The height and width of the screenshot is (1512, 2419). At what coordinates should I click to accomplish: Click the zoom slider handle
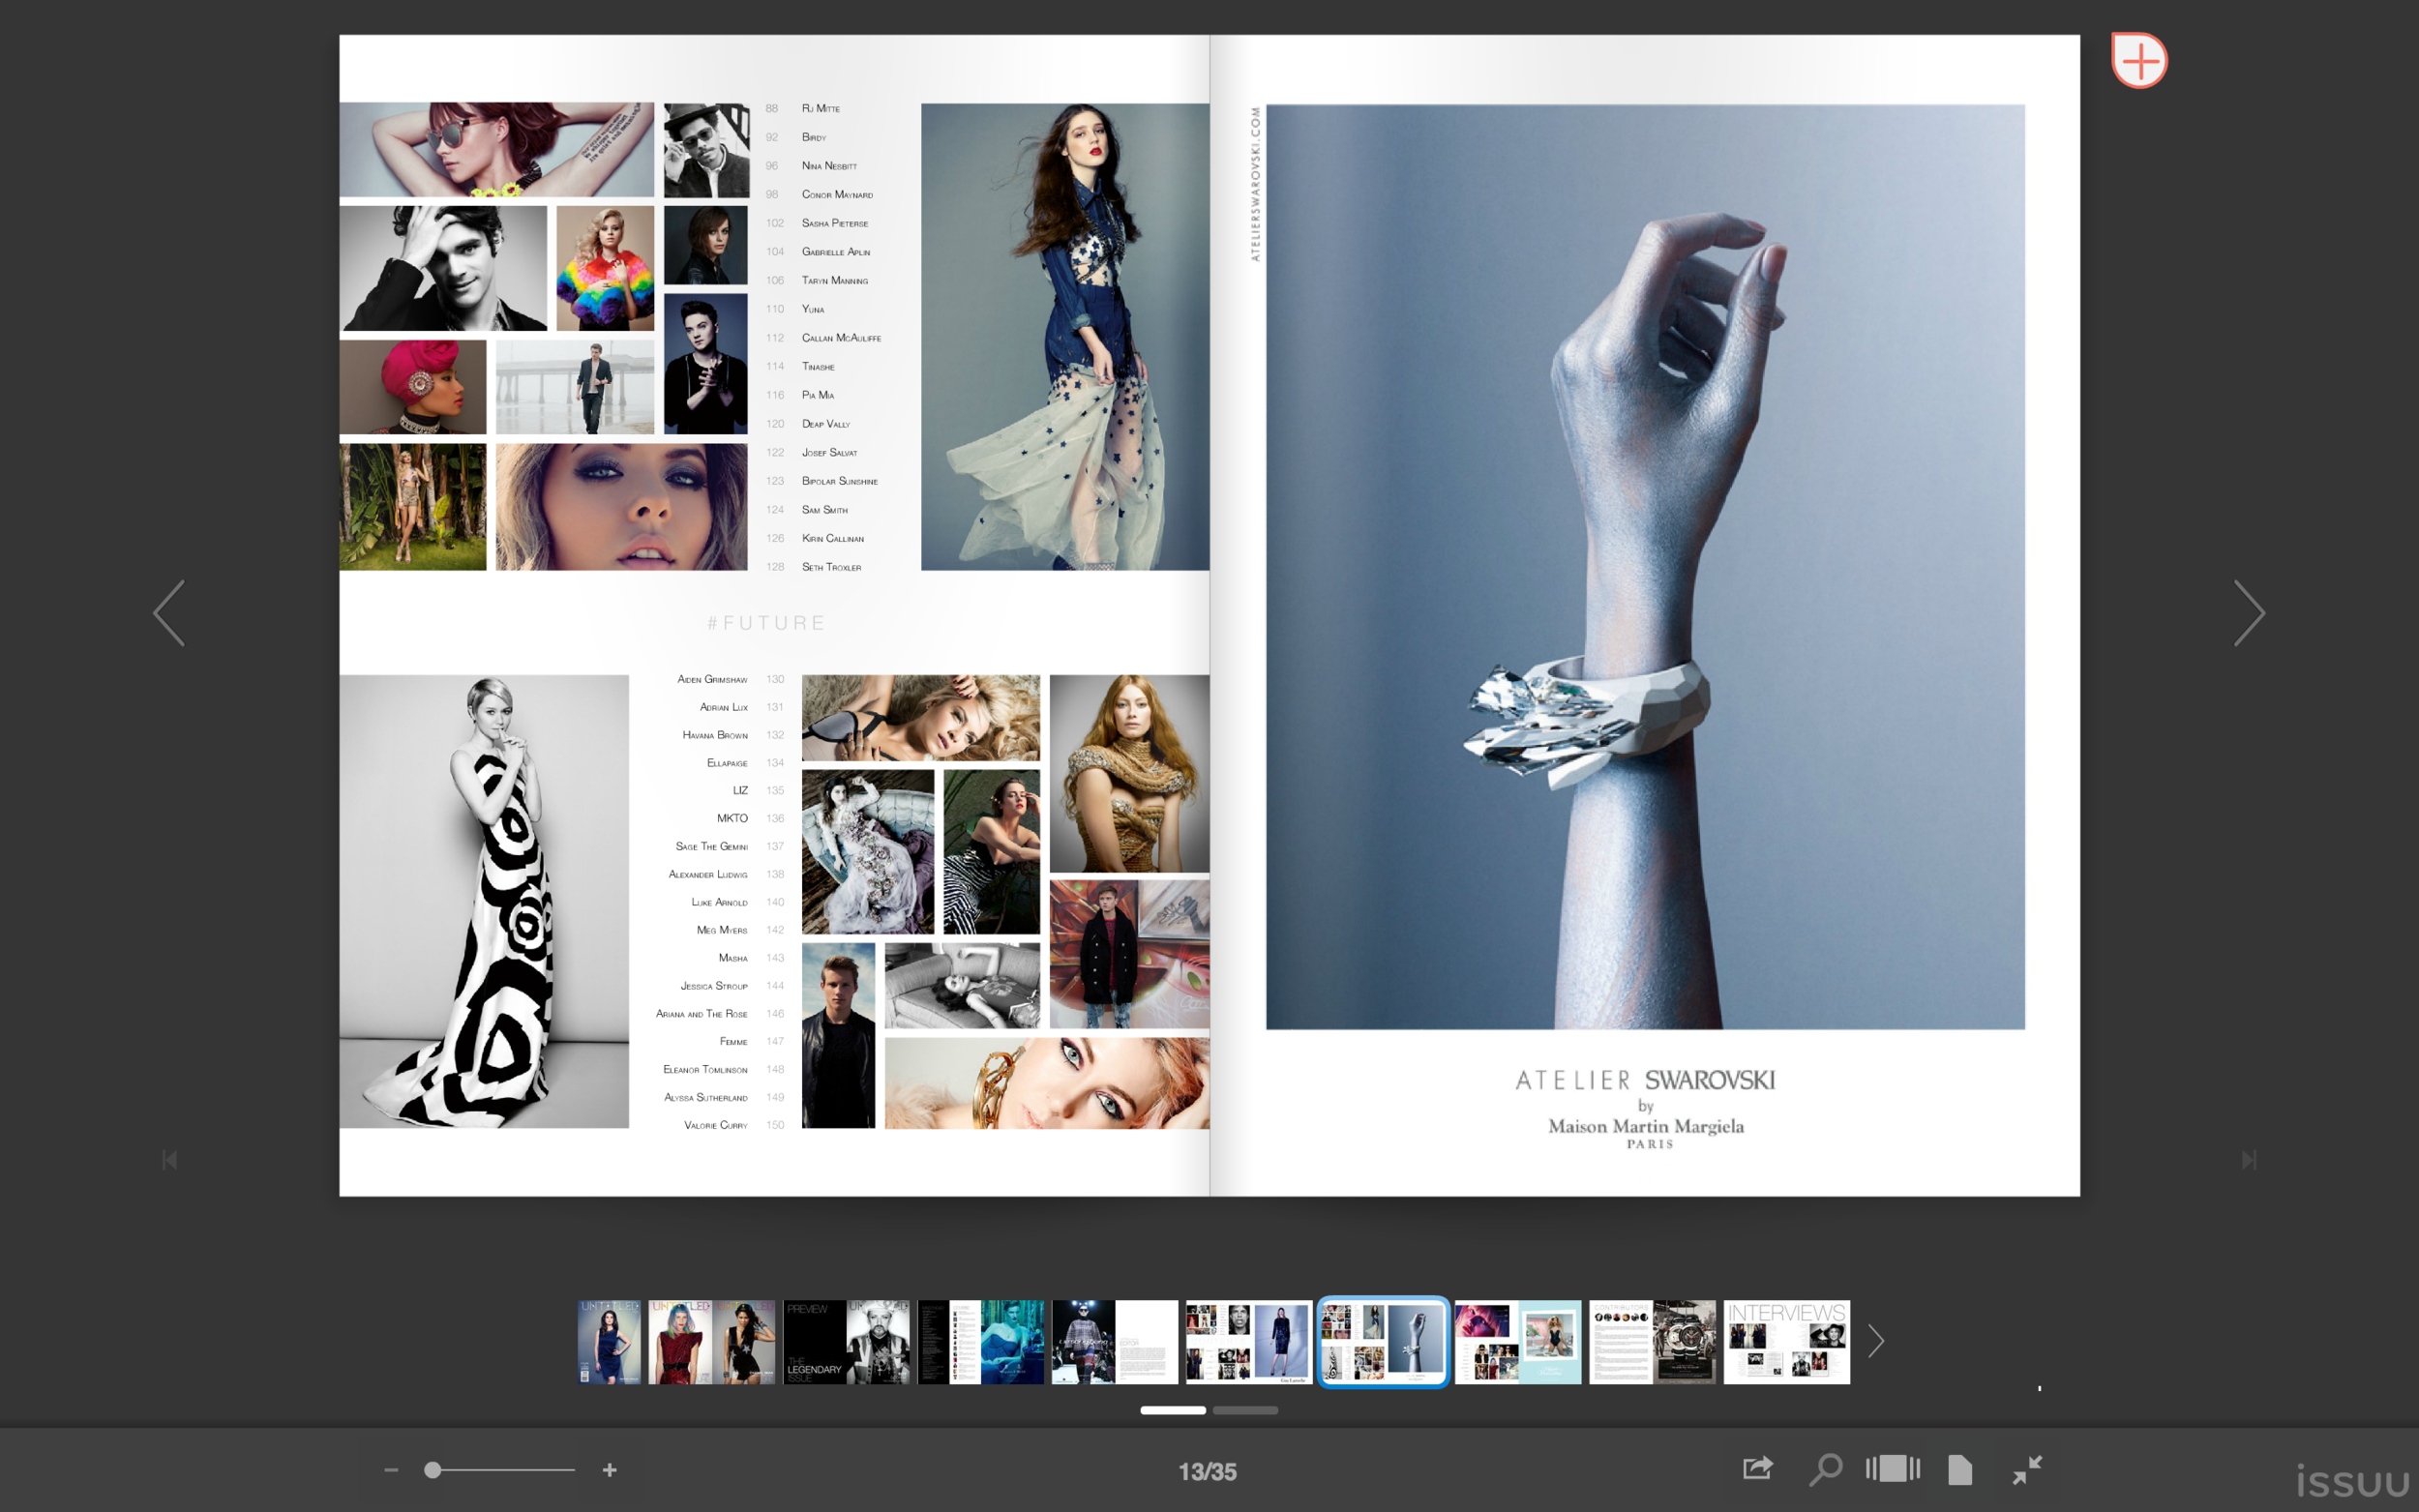(x=432, y=1470)
